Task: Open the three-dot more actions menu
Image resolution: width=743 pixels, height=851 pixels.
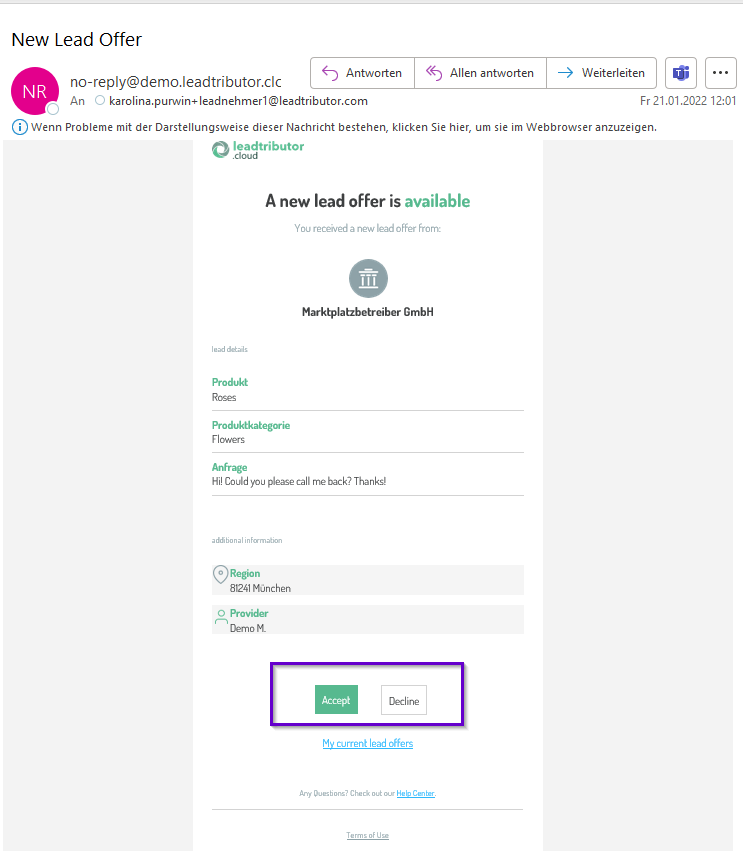Action: click(720, 73)
